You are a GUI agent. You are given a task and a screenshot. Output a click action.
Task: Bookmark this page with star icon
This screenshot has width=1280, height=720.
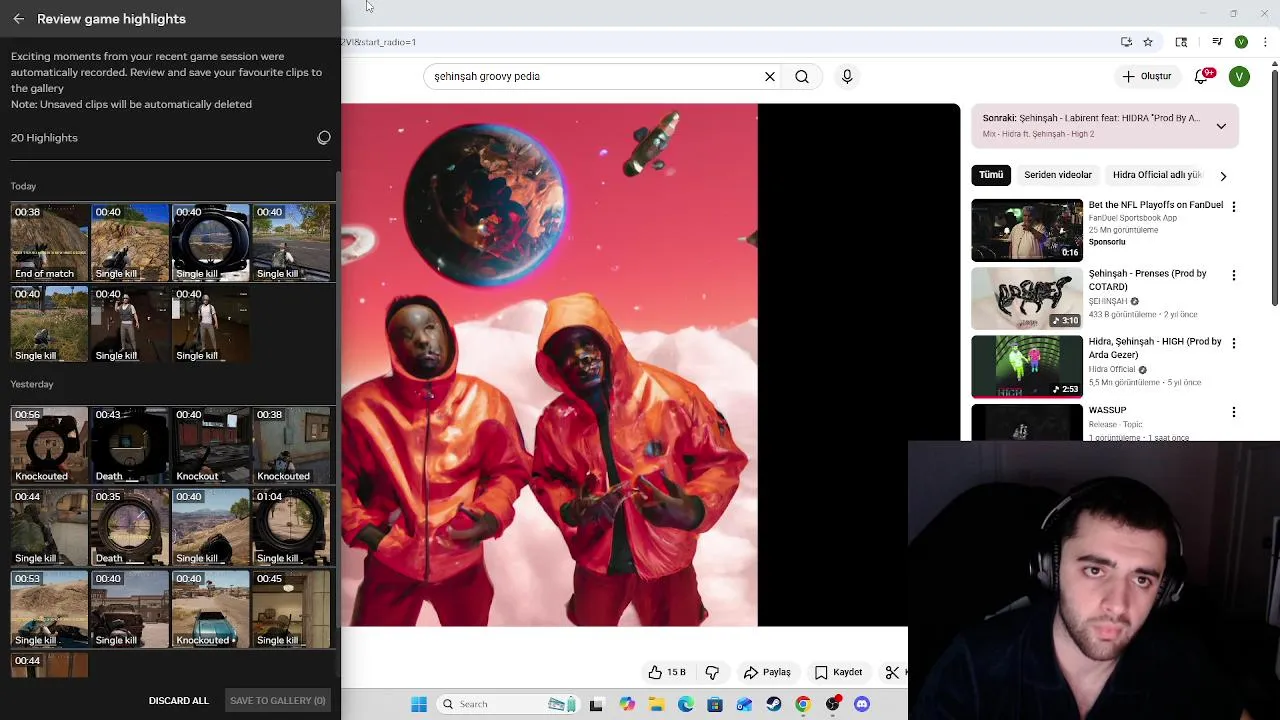1148,42
